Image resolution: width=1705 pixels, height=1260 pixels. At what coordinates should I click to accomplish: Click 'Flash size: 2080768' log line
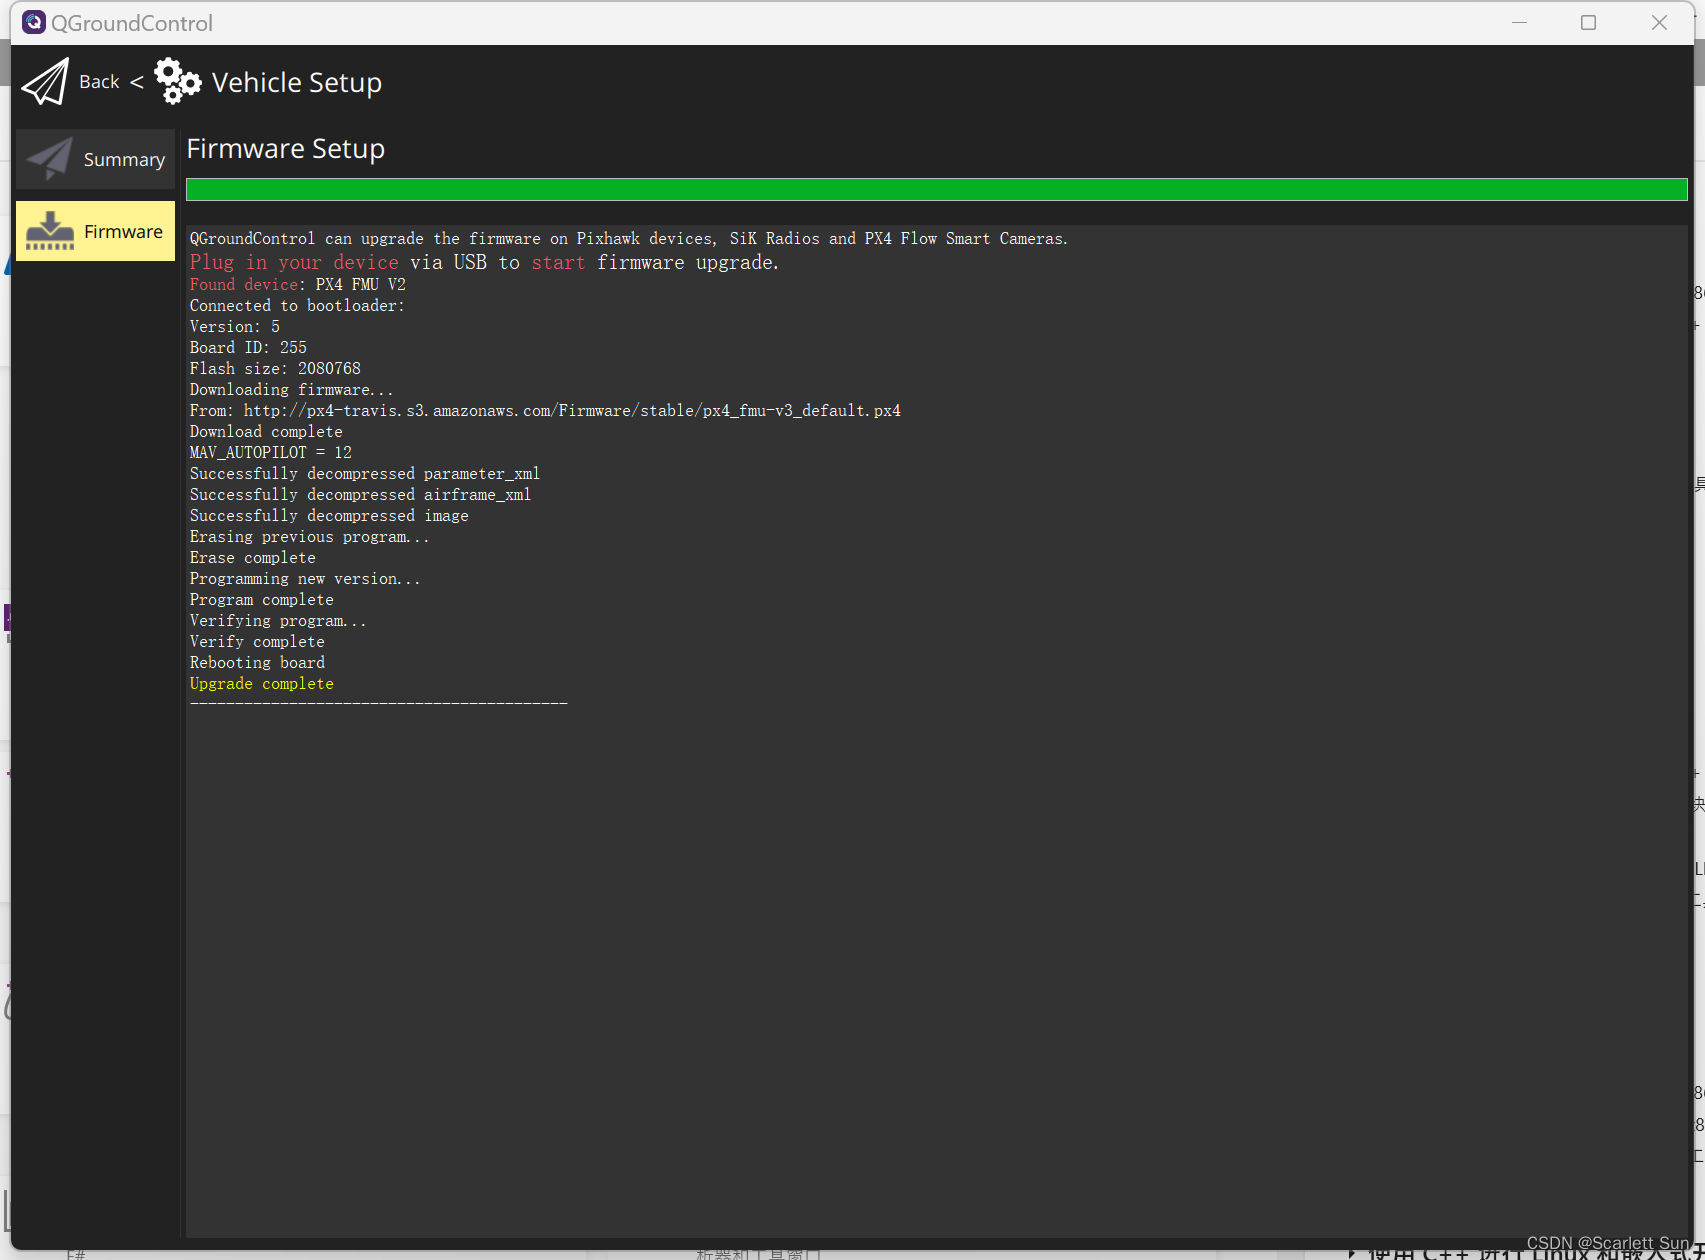[275, 369]
